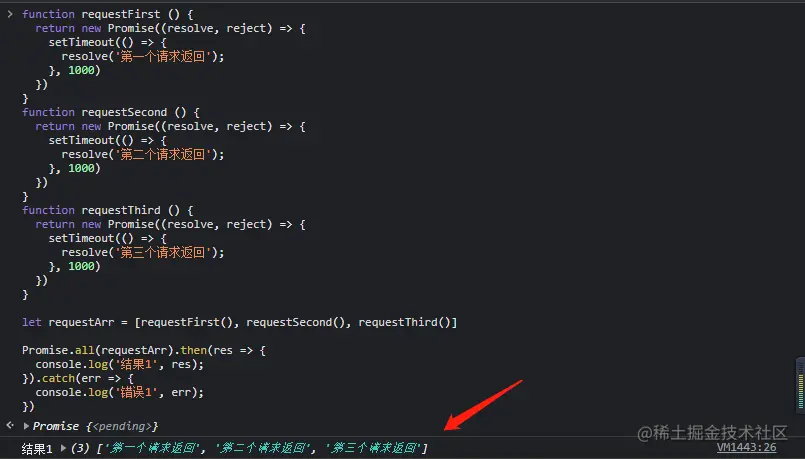
Task: Click the 'function requestFirst () {' line
Action: 108,14
